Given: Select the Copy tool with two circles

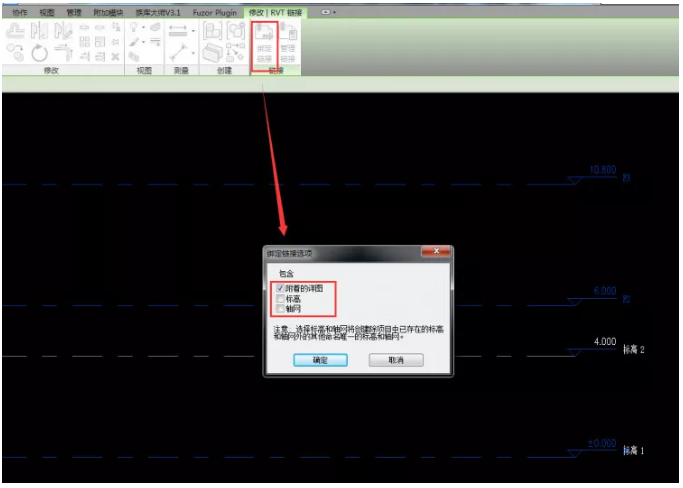Looking at the screenshot, I should click(x=16, y=52).
